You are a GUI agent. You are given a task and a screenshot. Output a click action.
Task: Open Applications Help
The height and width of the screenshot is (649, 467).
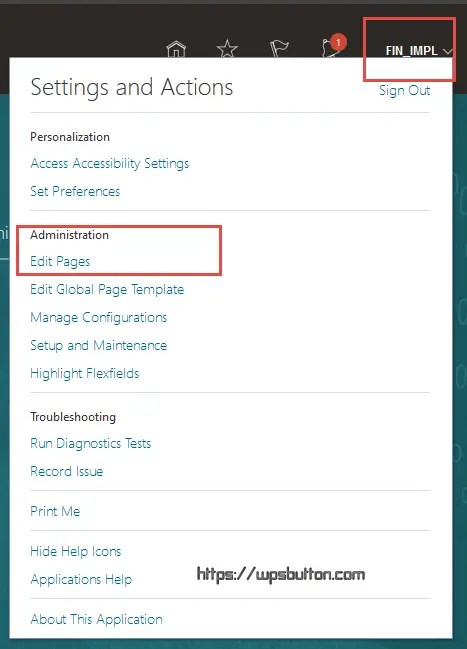click(81, 579)
